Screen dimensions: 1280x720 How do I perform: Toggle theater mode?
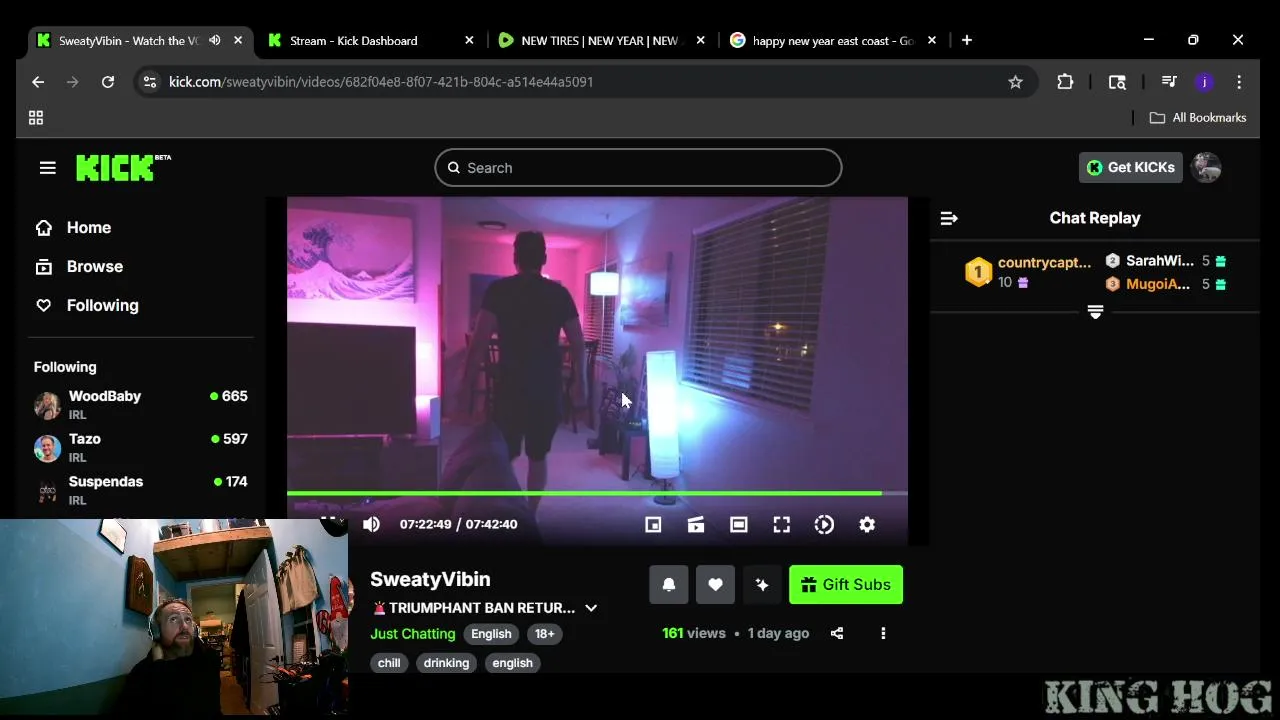[x=739, y=524]
